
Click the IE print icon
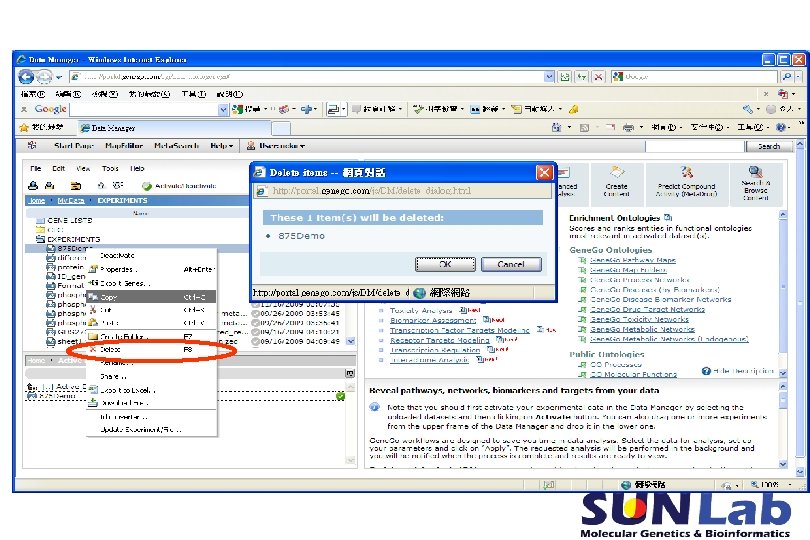(x=628, y=127)
